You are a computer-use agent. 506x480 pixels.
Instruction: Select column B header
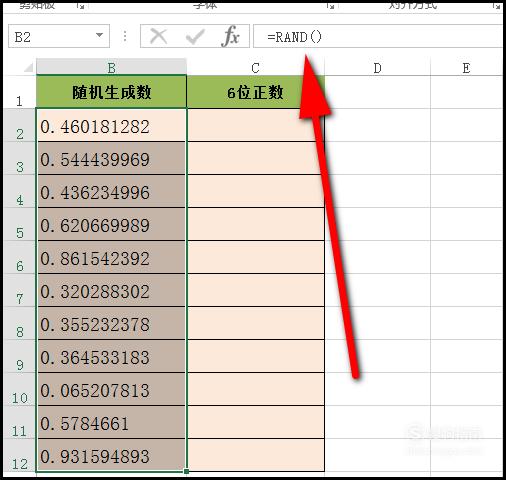tap(111, 67)
